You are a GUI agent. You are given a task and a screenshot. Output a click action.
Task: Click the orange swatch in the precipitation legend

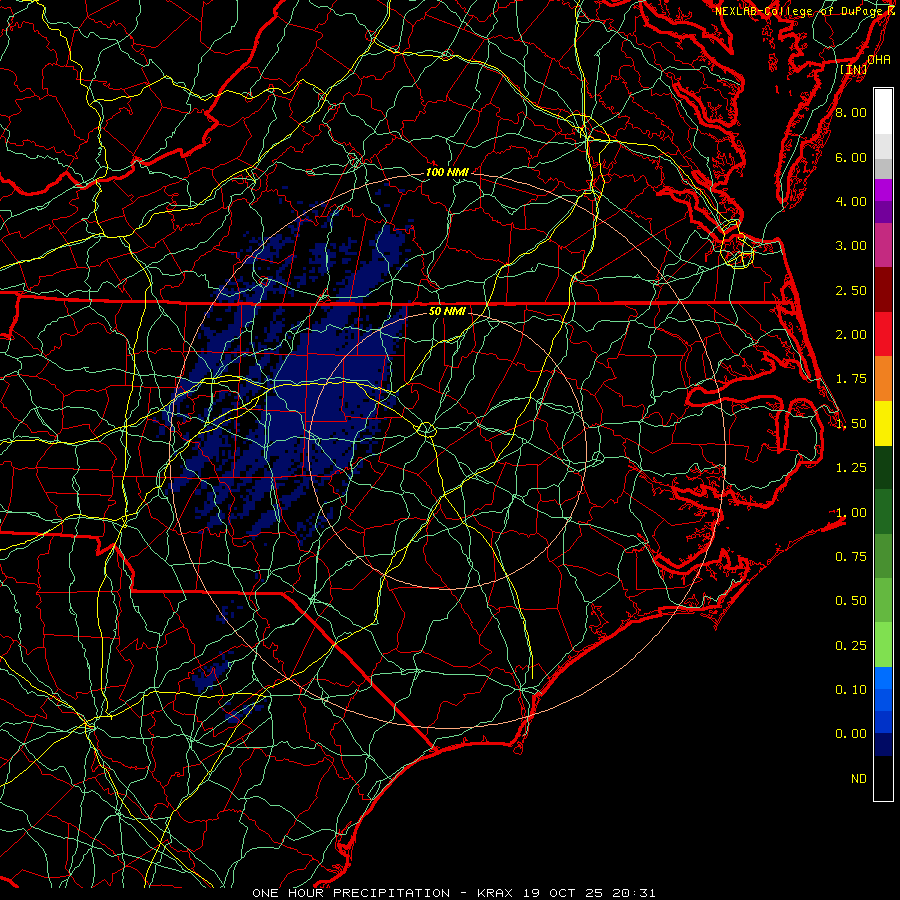pyautogui.click(x=883, y=378)
